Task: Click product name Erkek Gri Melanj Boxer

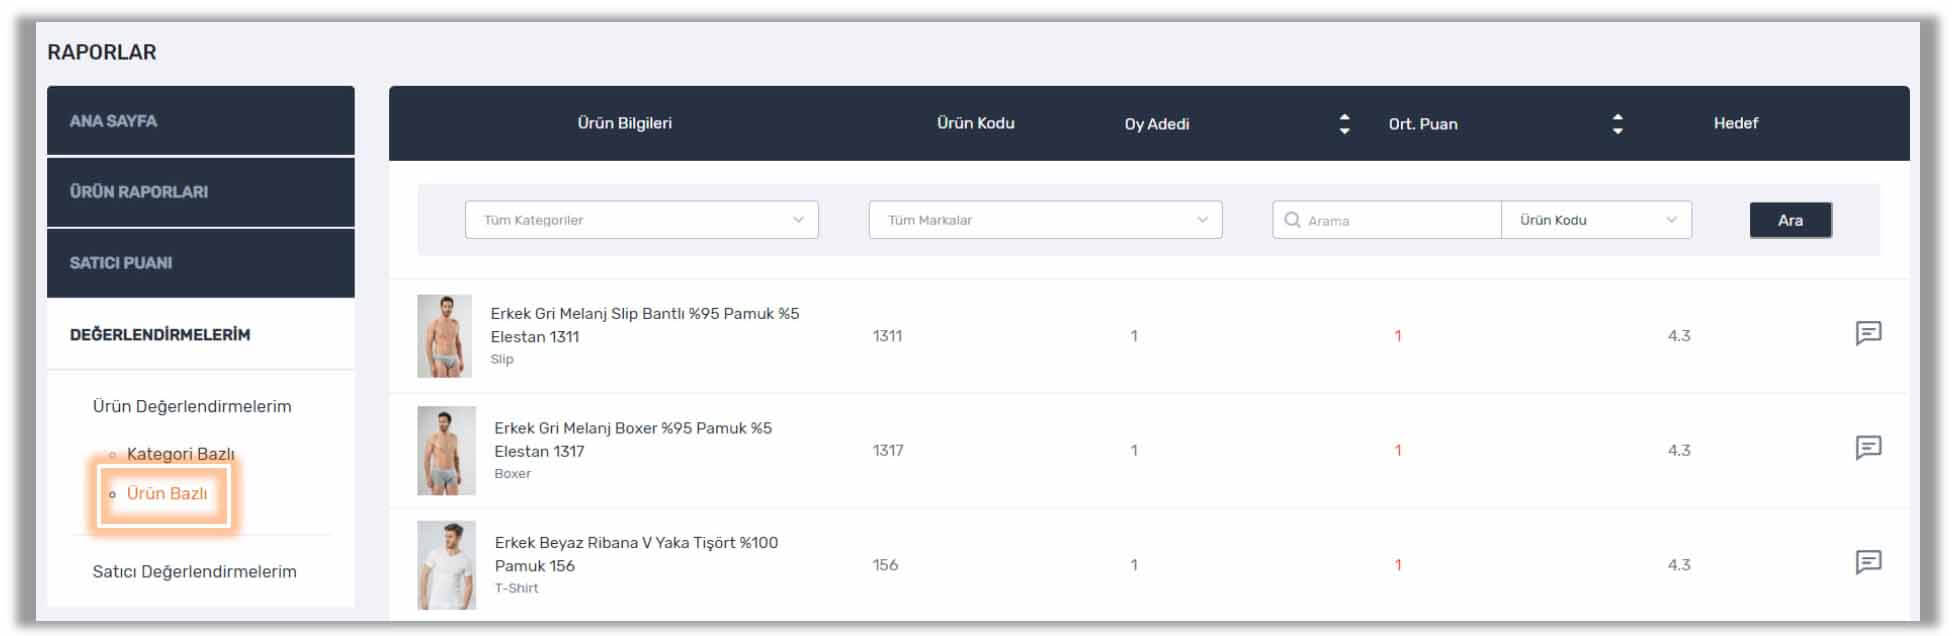Action: [633, 439]
